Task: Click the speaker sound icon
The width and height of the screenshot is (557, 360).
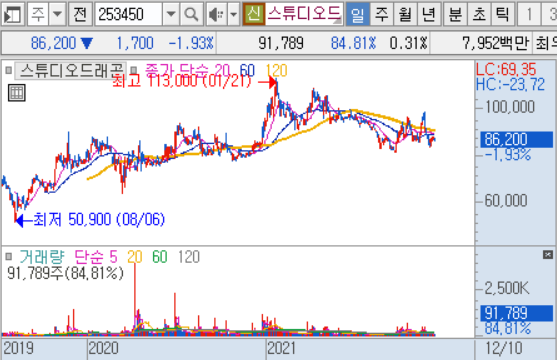Action: coord(216,14)
